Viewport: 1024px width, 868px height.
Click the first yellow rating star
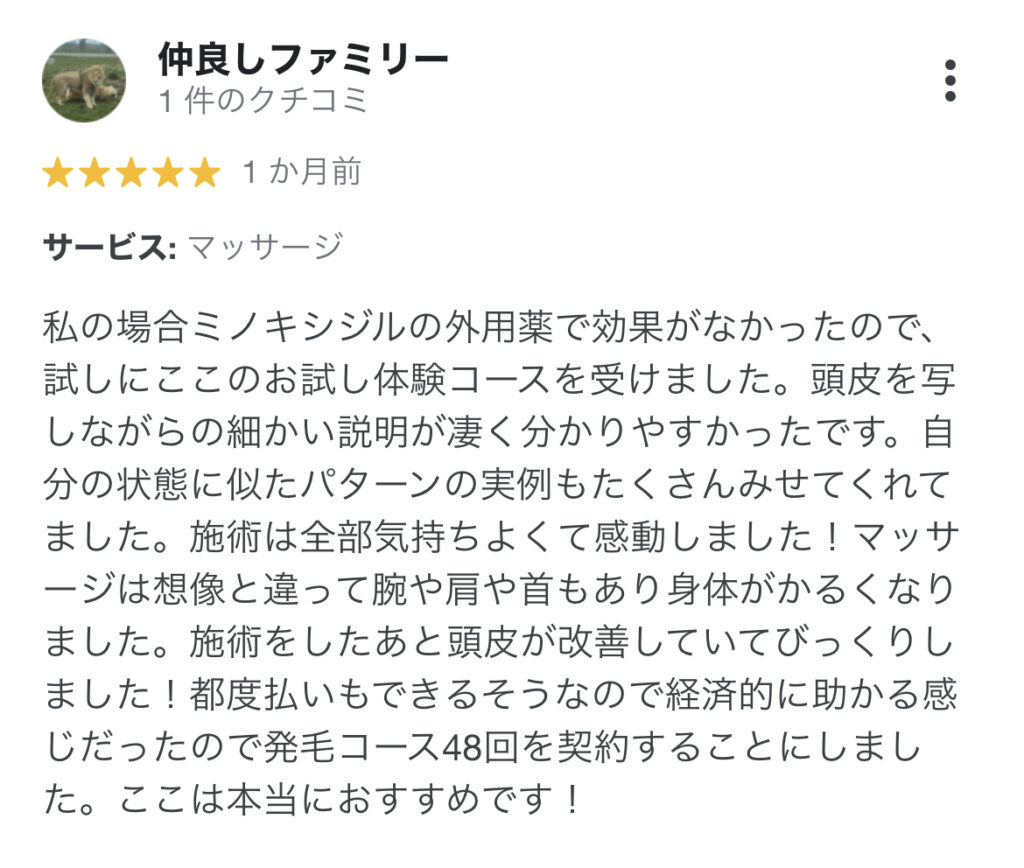tap(57, 173)
